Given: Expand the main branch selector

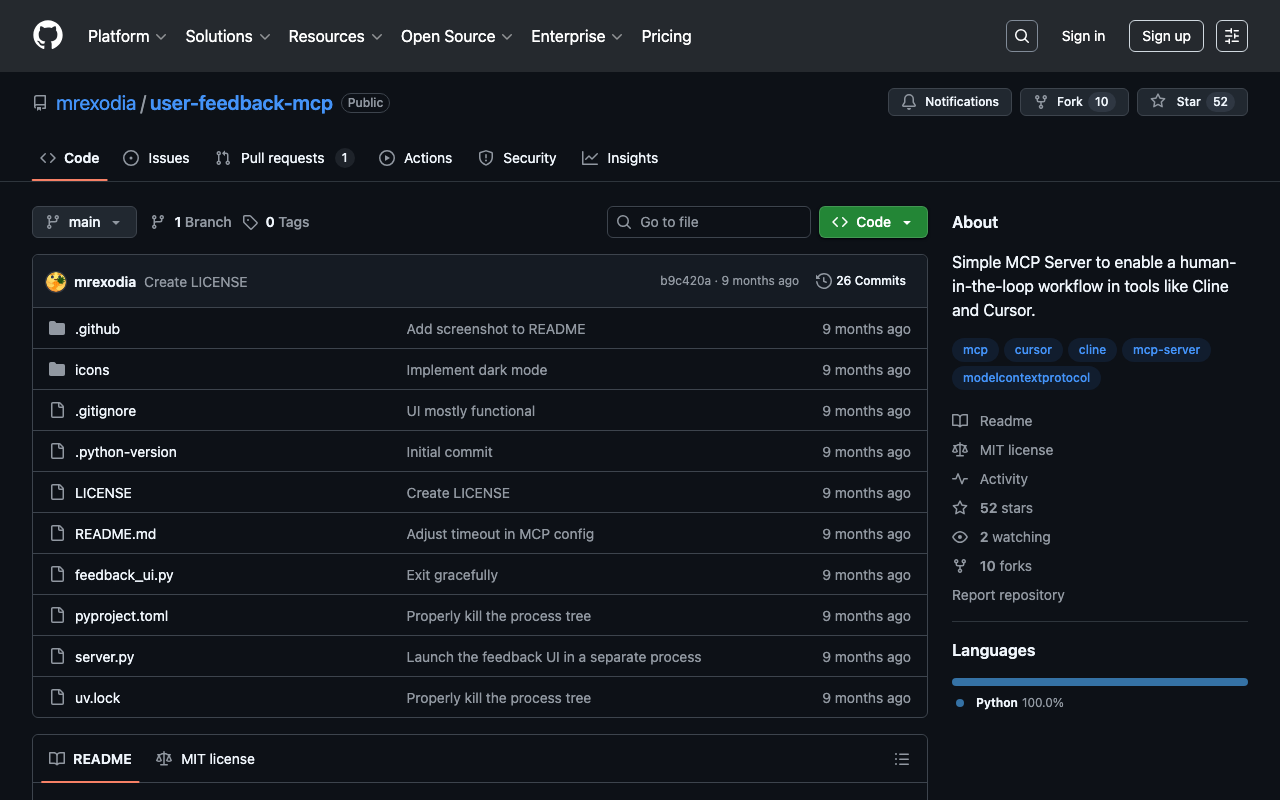Looking at the screenshot, I should coord(84,222).
